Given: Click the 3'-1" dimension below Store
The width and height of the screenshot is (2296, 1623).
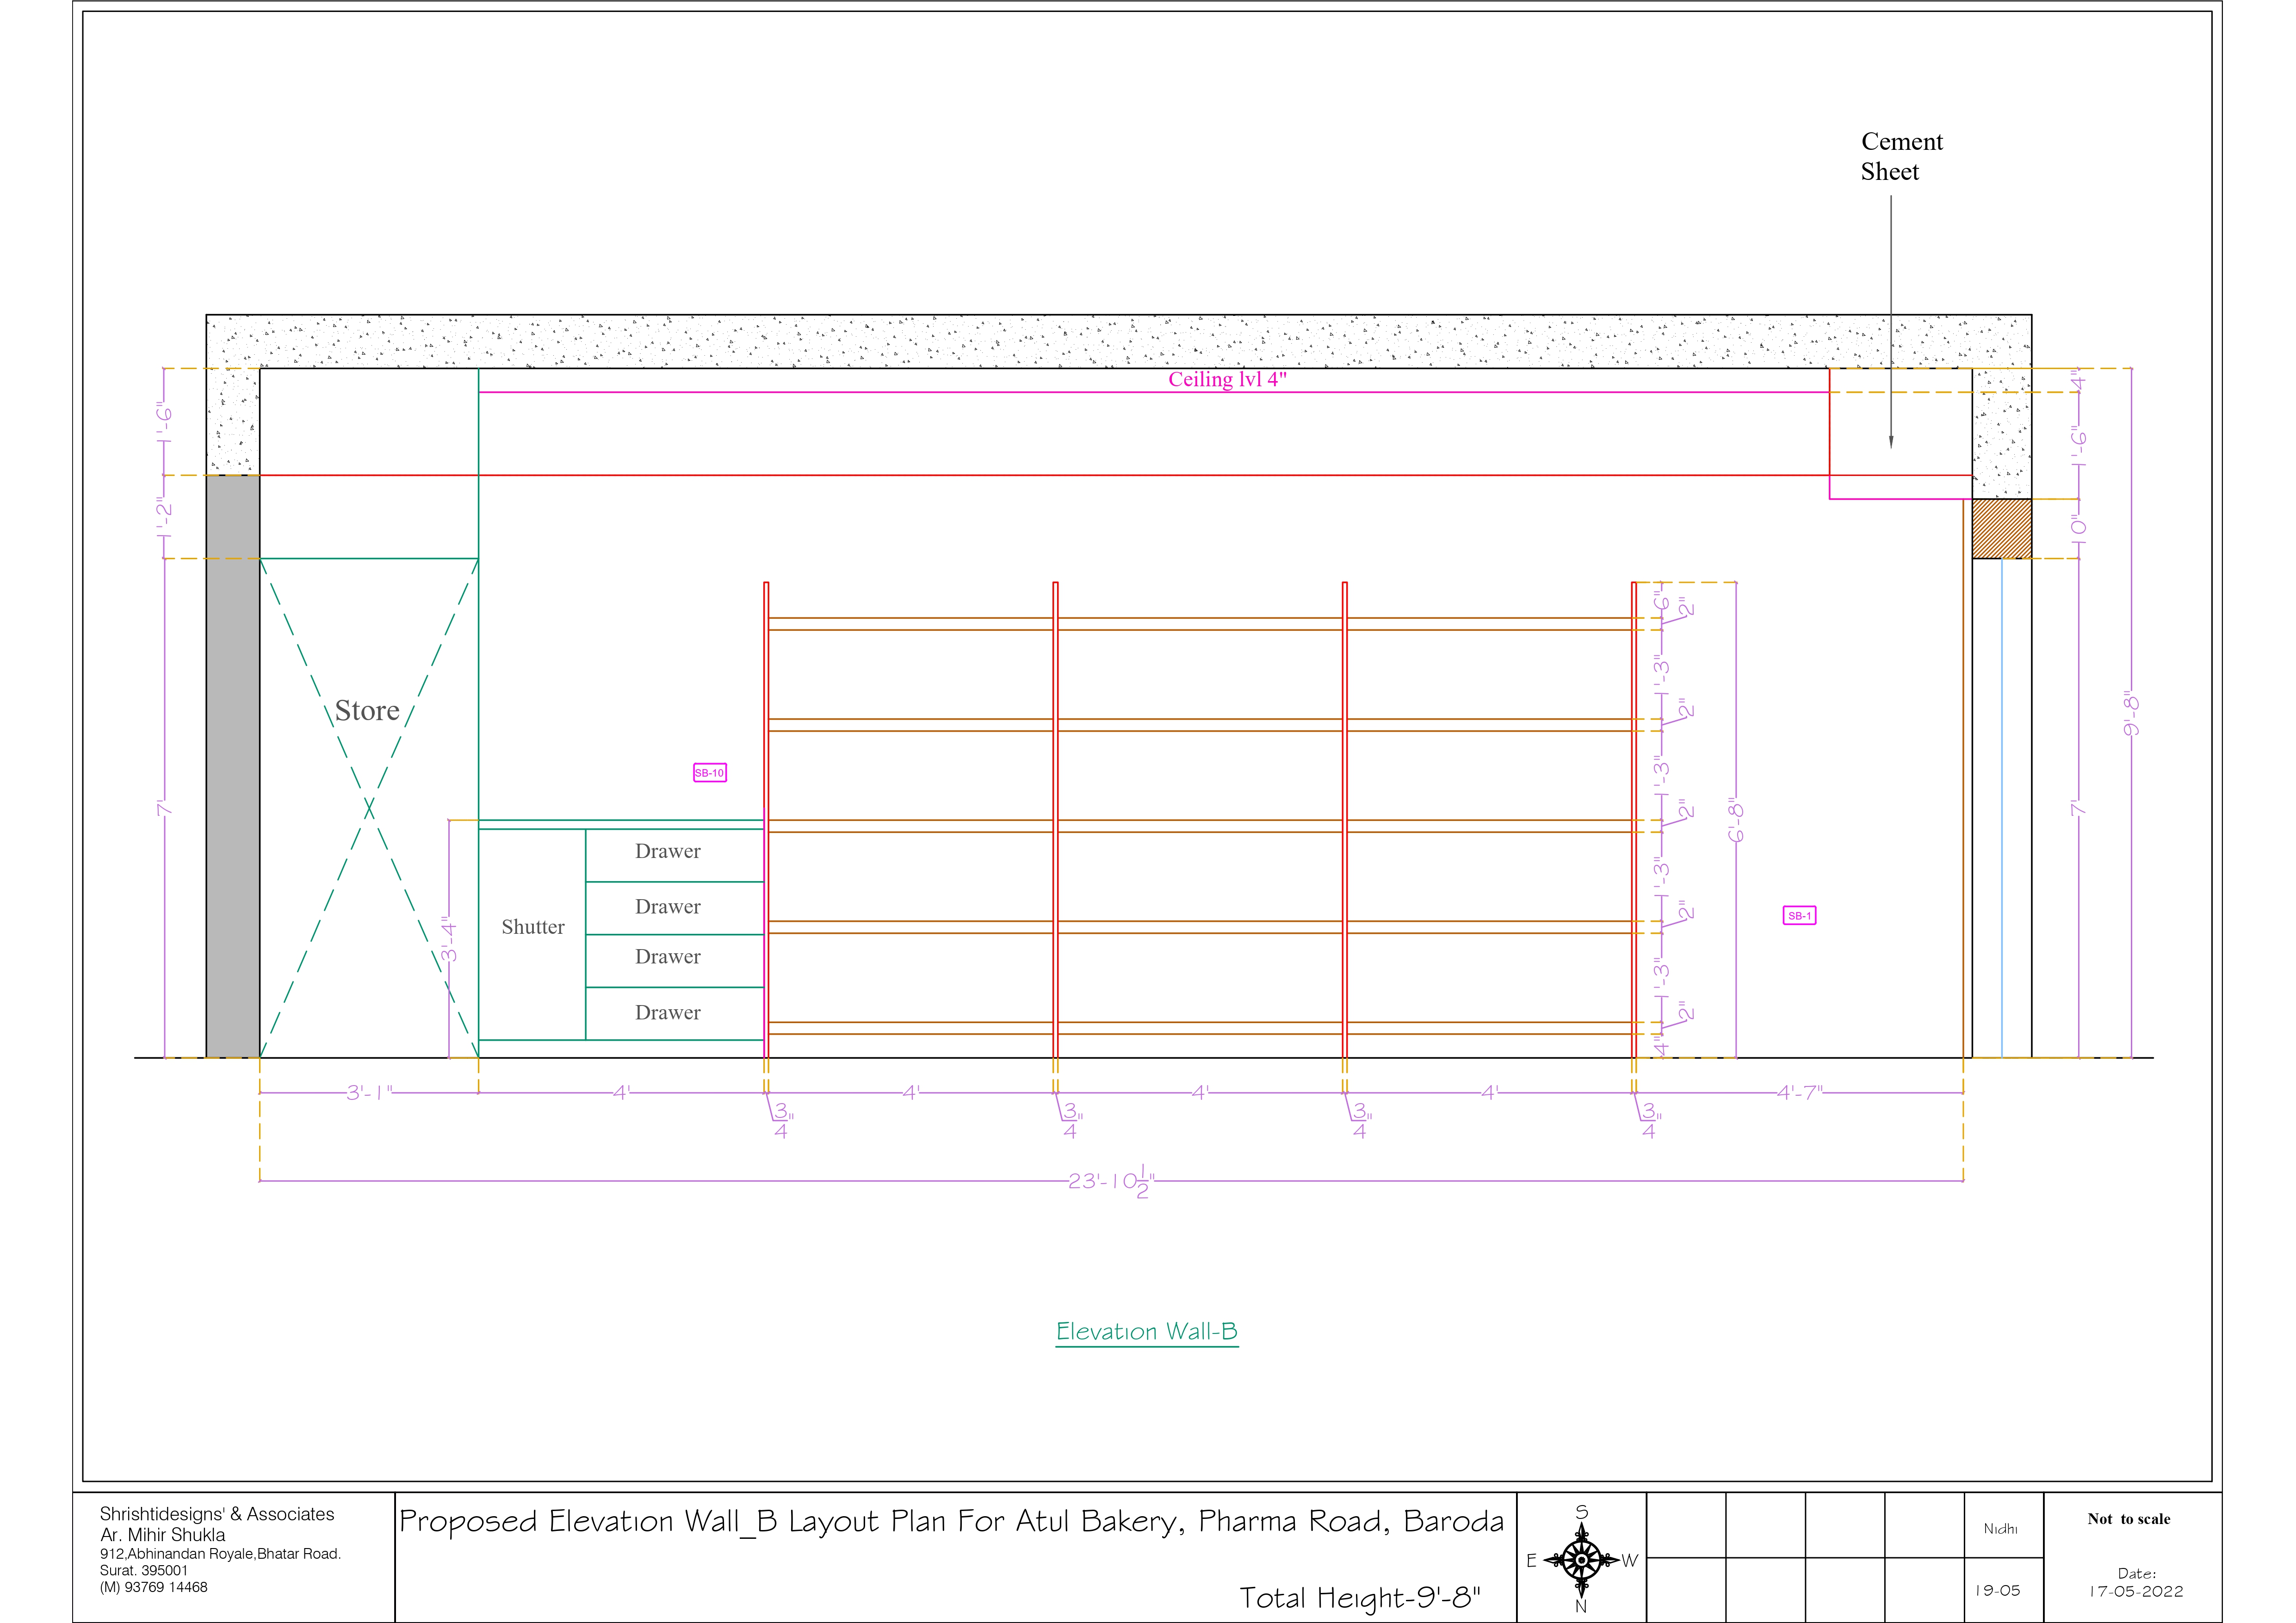Looking at the screenshot, I should click(x=369, y=1093).
